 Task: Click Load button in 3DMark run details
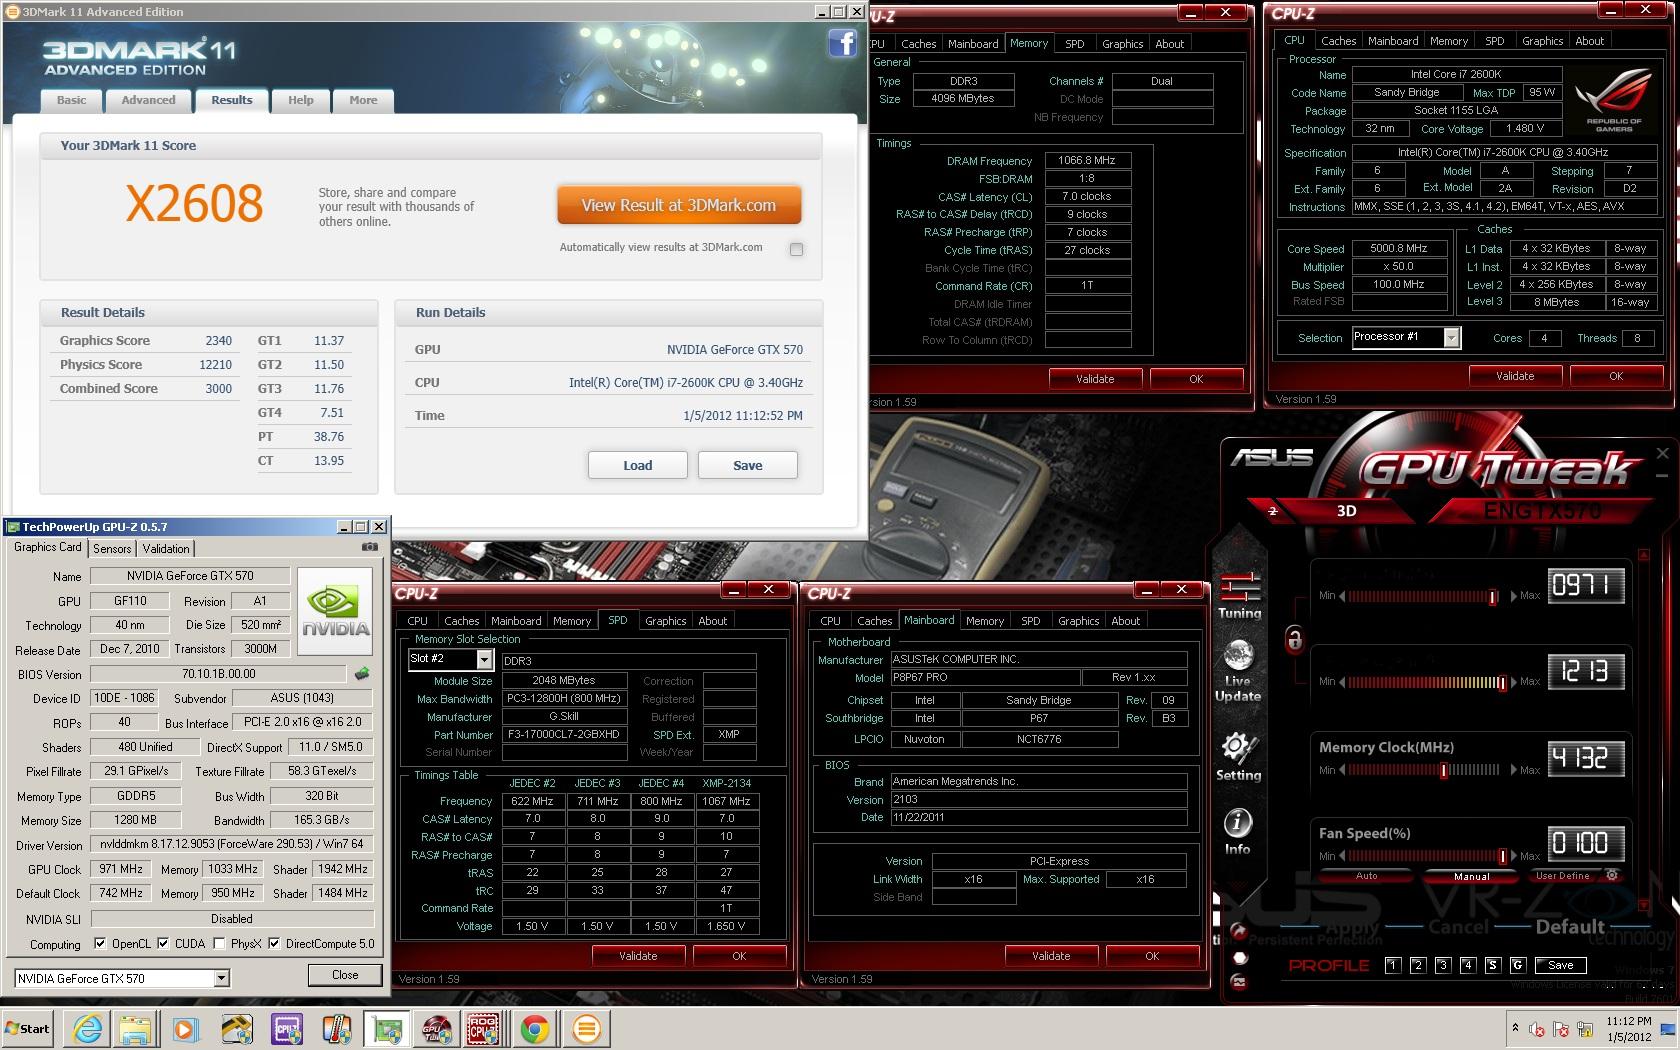tap(637, 465)
